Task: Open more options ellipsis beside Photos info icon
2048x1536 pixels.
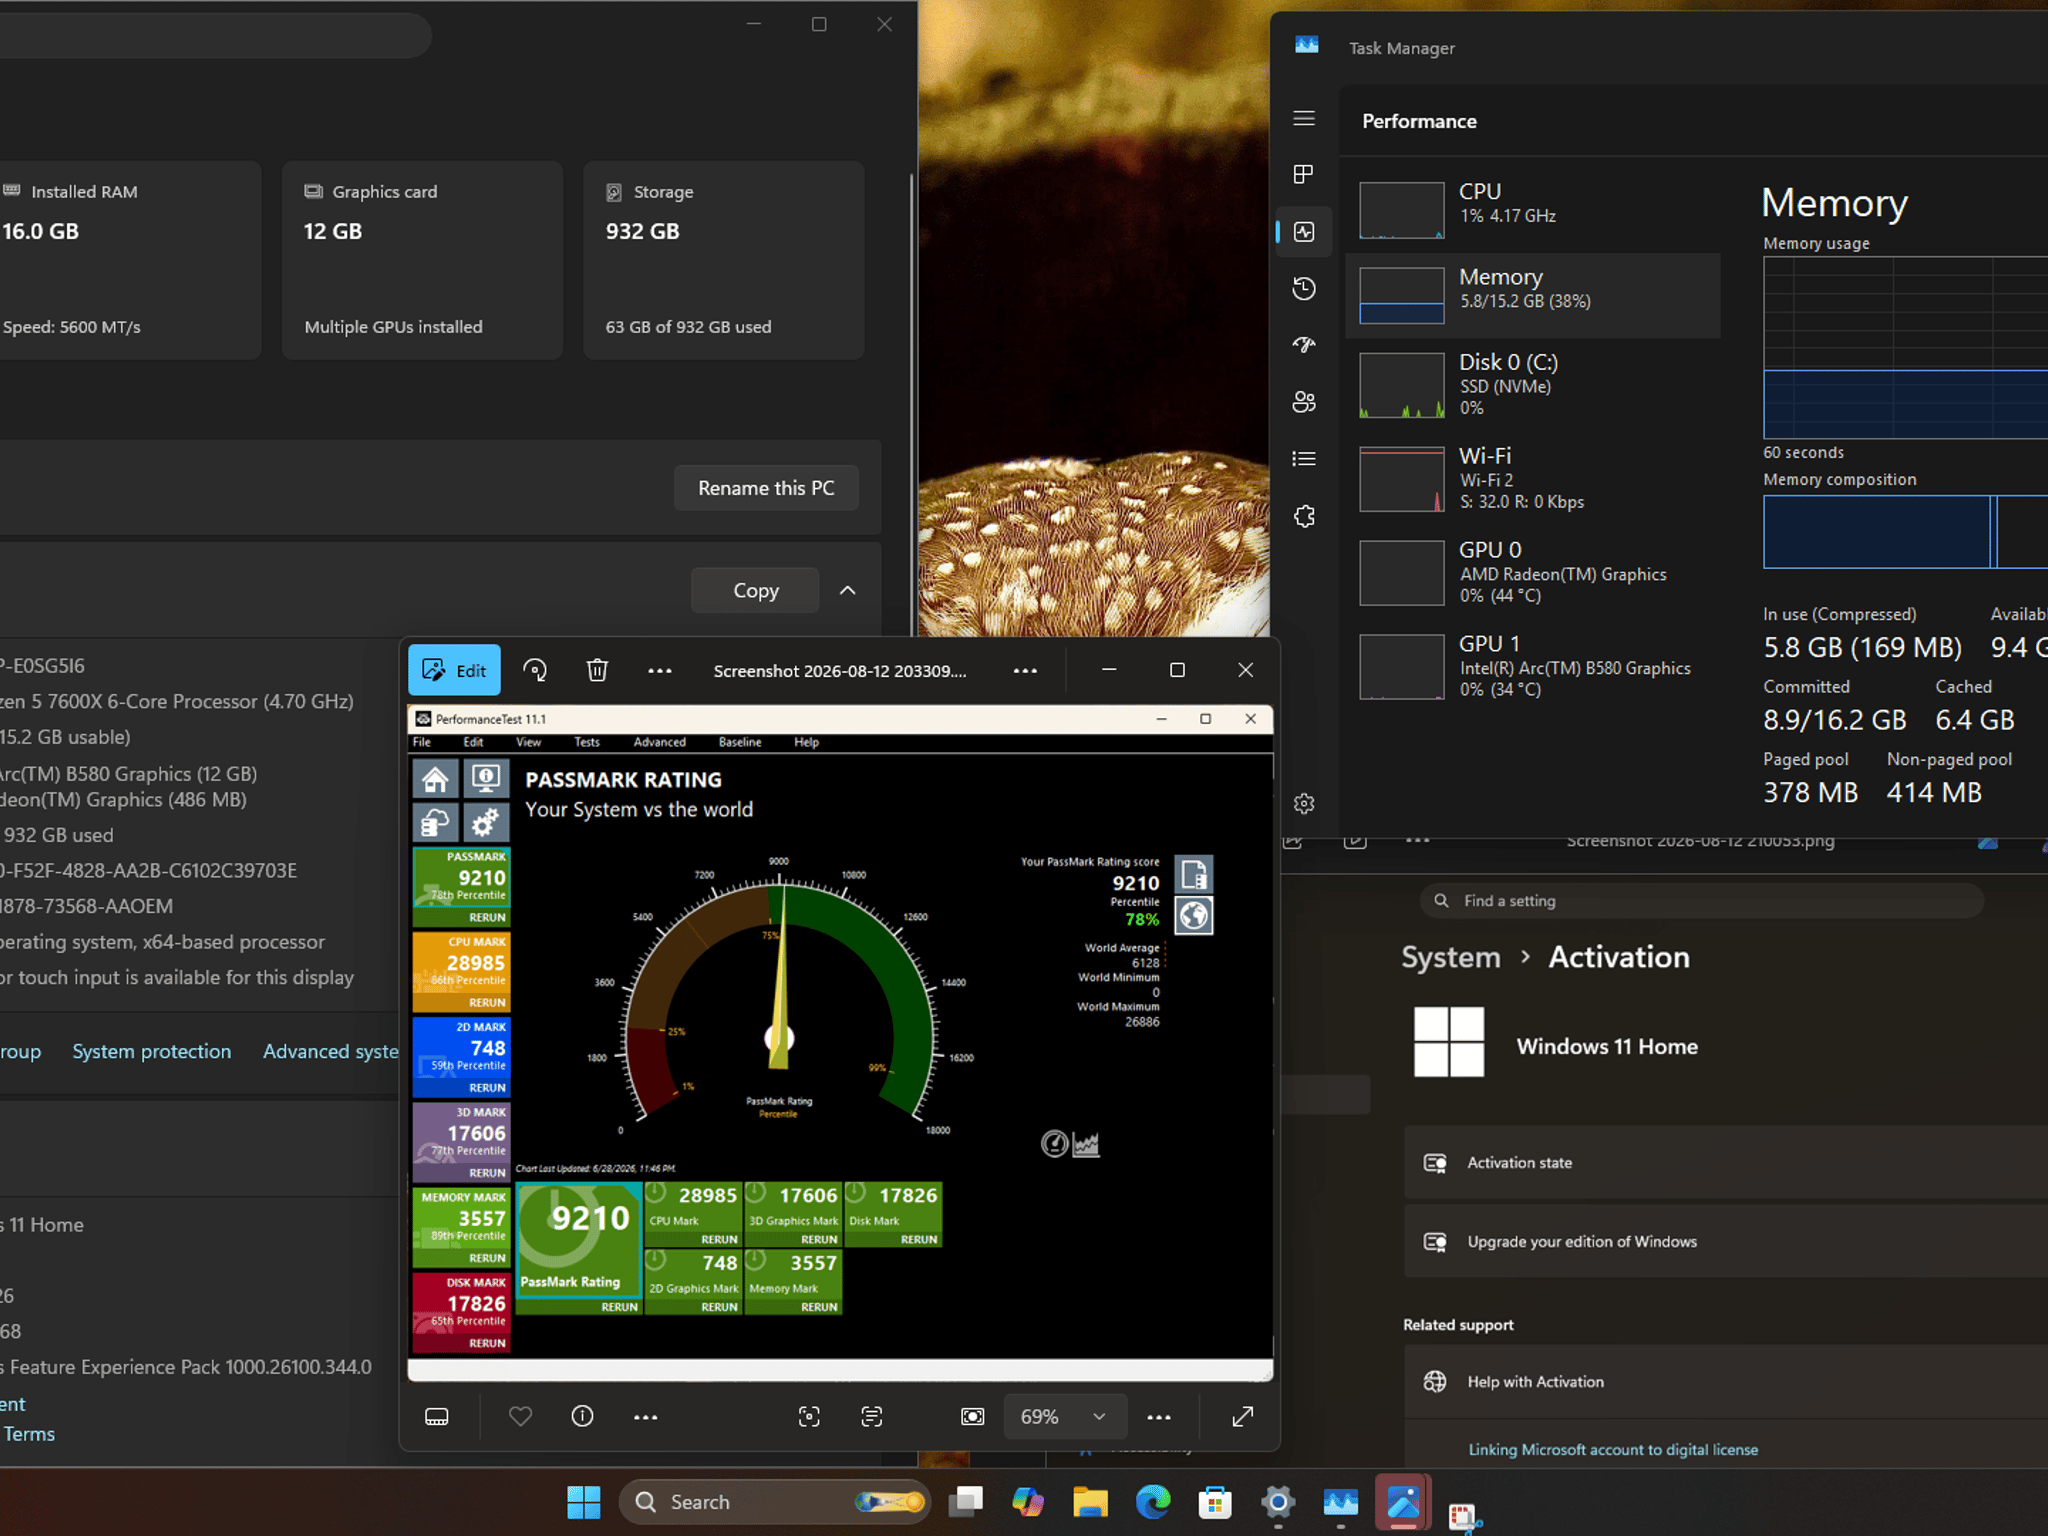Action: tap(646, 1416)
